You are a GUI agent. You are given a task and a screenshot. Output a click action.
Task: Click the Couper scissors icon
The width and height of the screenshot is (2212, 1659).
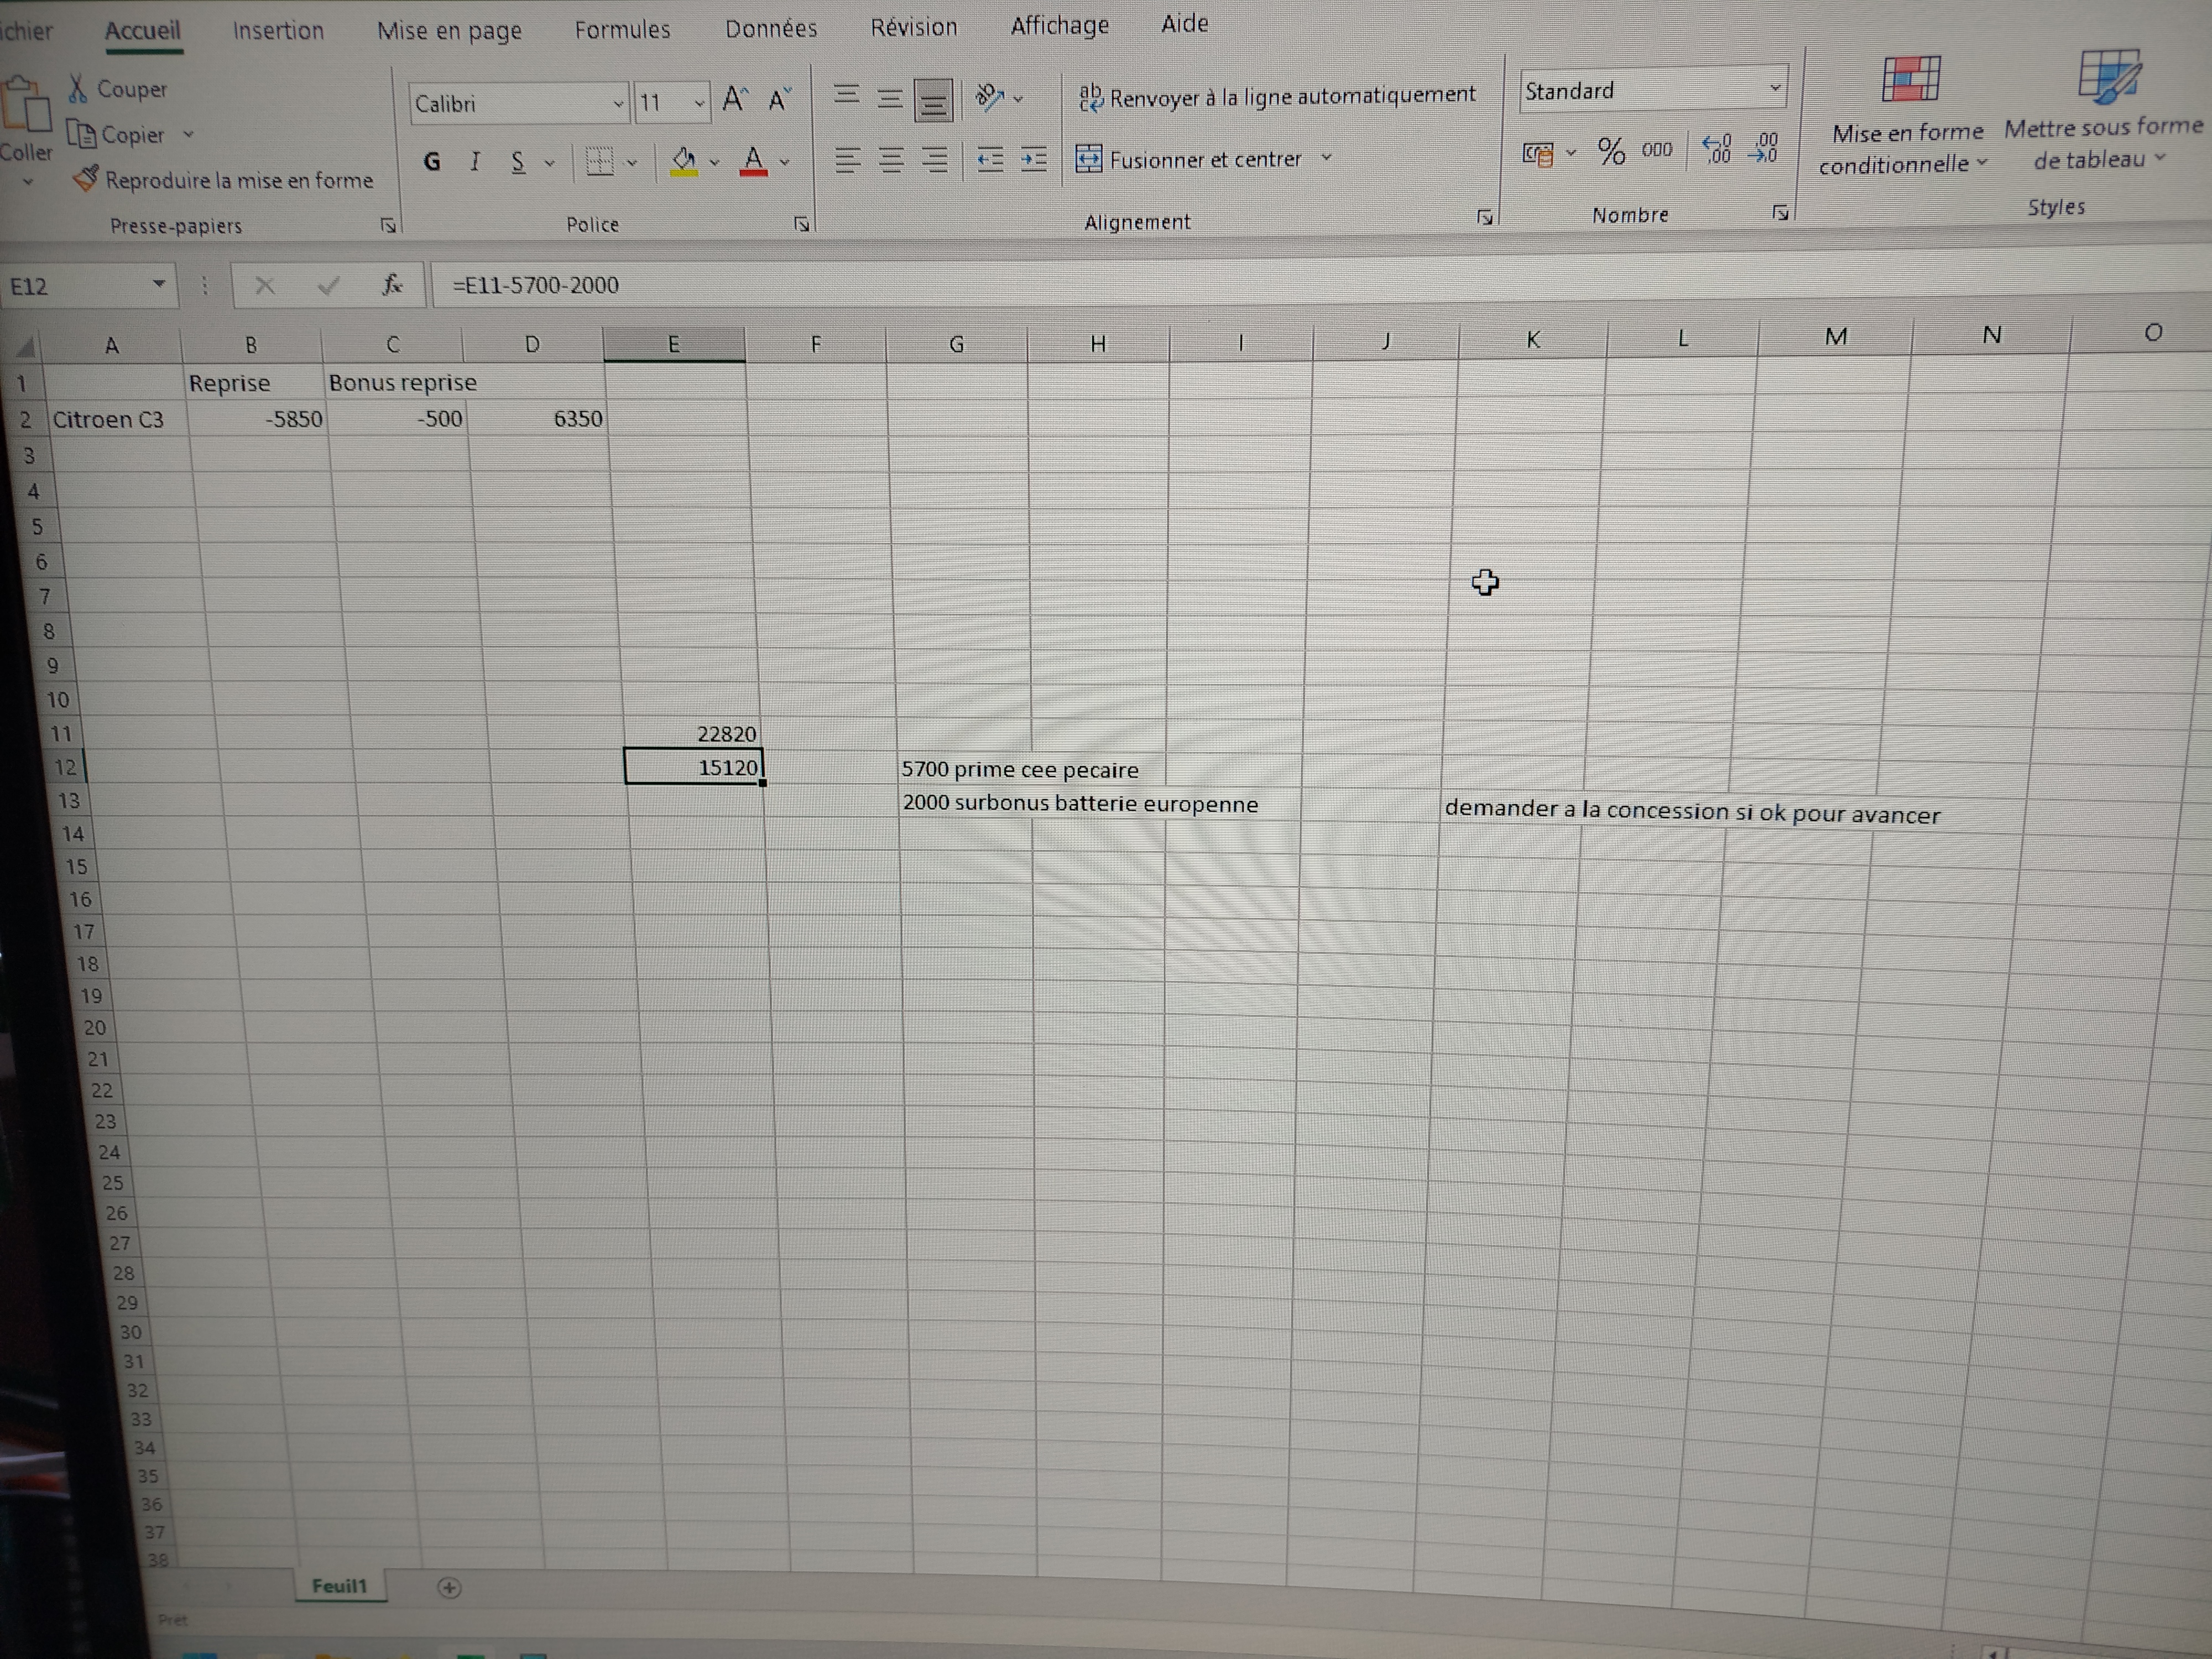click(x=78, y=88)
